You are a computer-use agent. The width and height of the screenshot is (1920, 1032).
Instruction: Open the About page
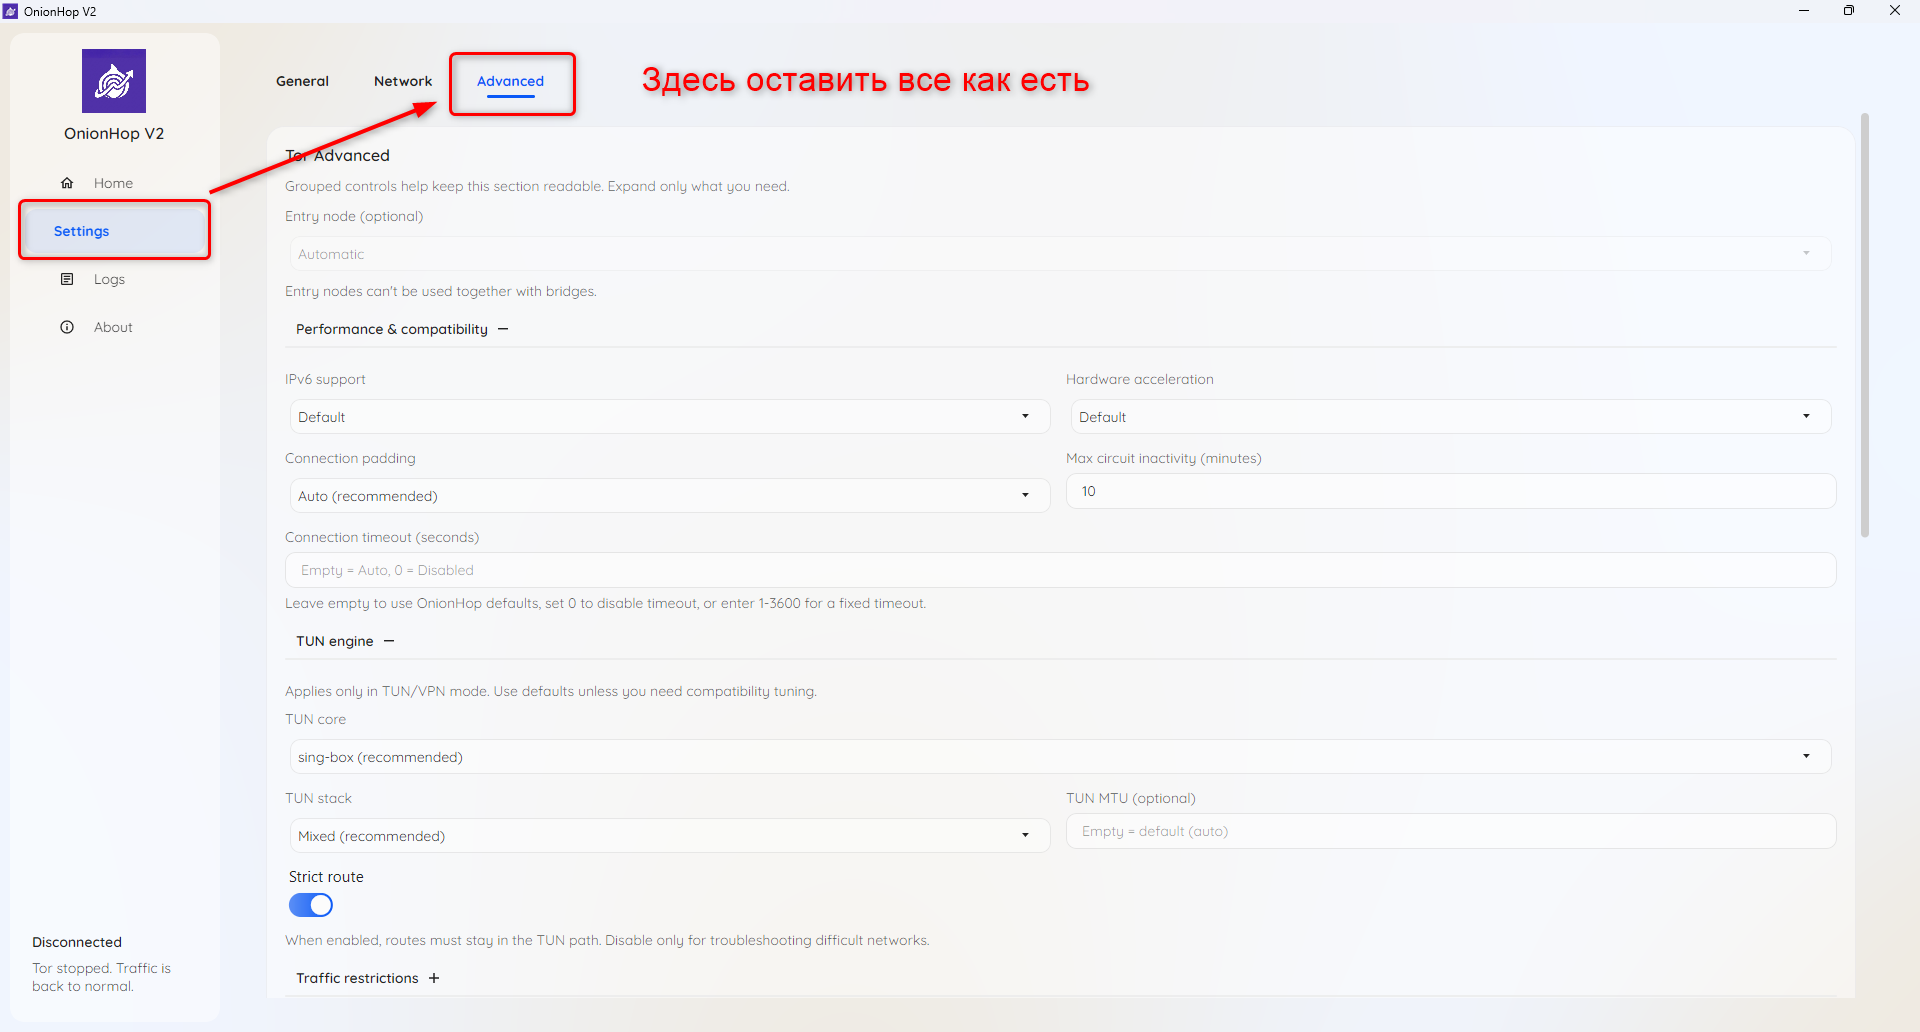click(x=114, y=327)
